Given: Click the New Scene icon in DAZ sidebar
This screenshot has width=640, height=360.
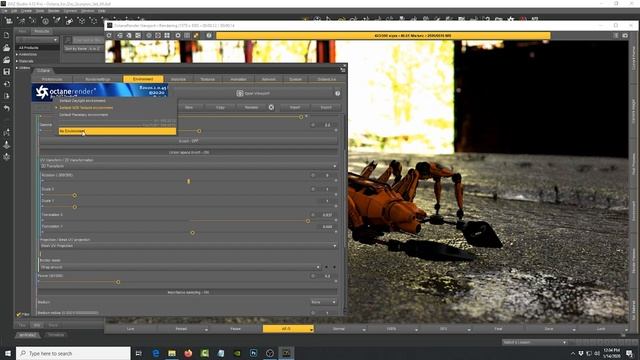Looking at the screenshot, I should tap(7, 36).
